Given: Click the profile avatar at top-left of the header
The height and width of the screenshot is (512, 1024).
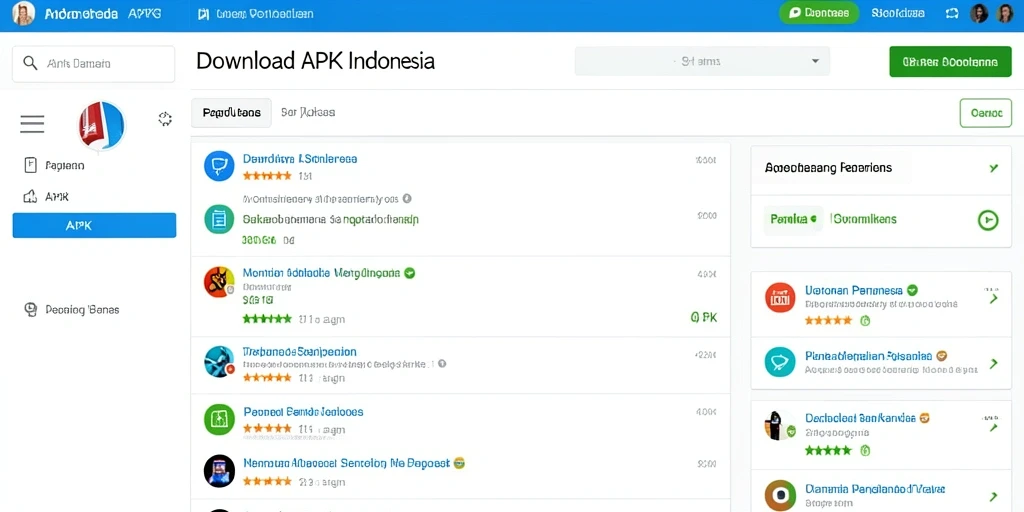Looking at the screenshot, I should [x=24, y=13].
